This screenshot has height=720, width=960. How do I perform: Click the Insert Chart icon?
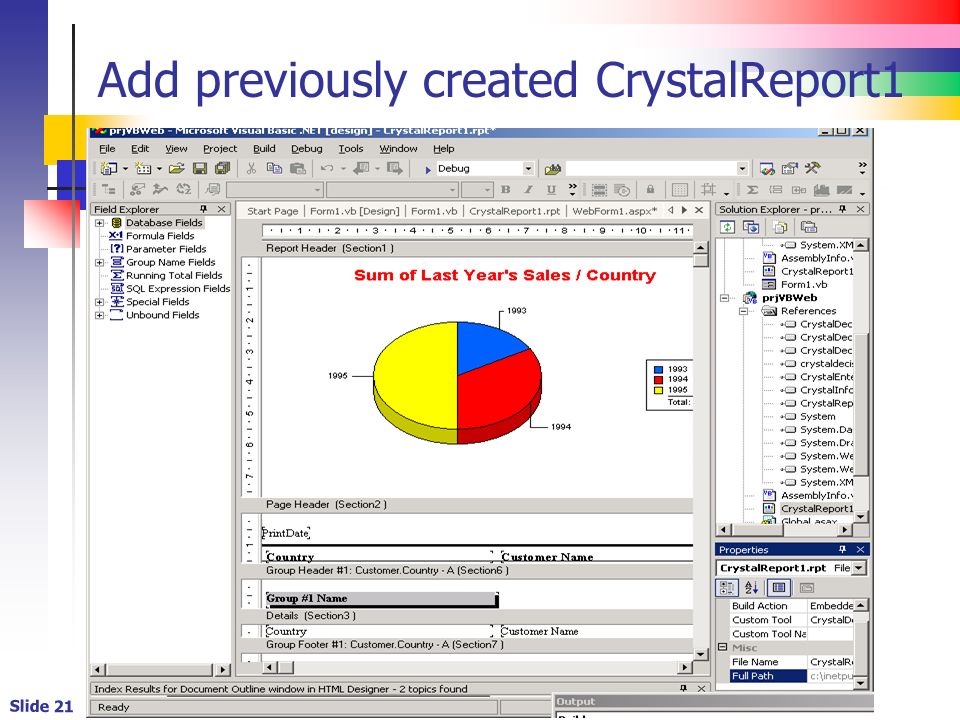click(822, 190)
